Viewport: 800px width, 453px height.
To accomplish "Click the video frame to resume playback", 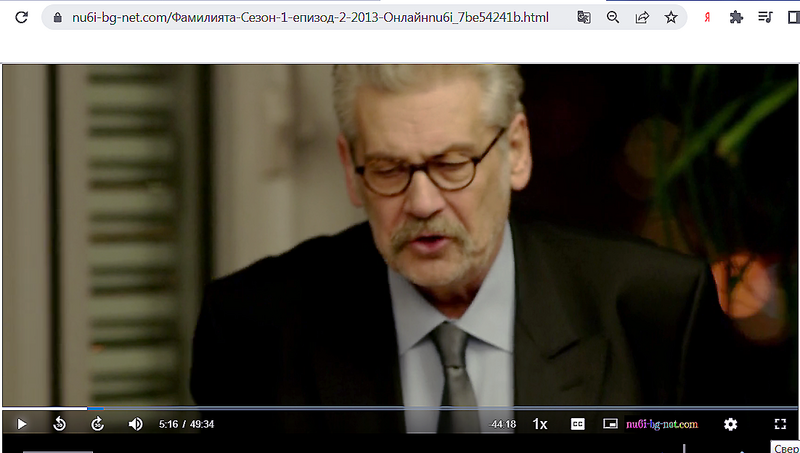I will point(400,235).
